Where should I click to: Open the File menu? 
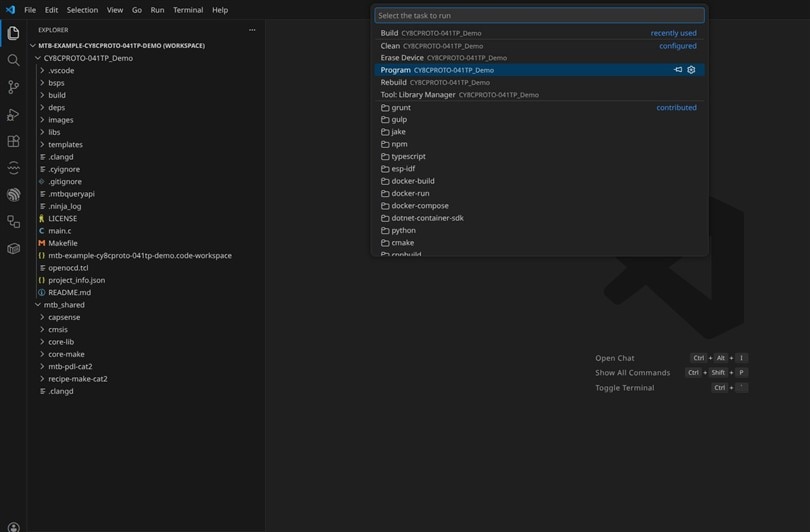coord(30,10)
